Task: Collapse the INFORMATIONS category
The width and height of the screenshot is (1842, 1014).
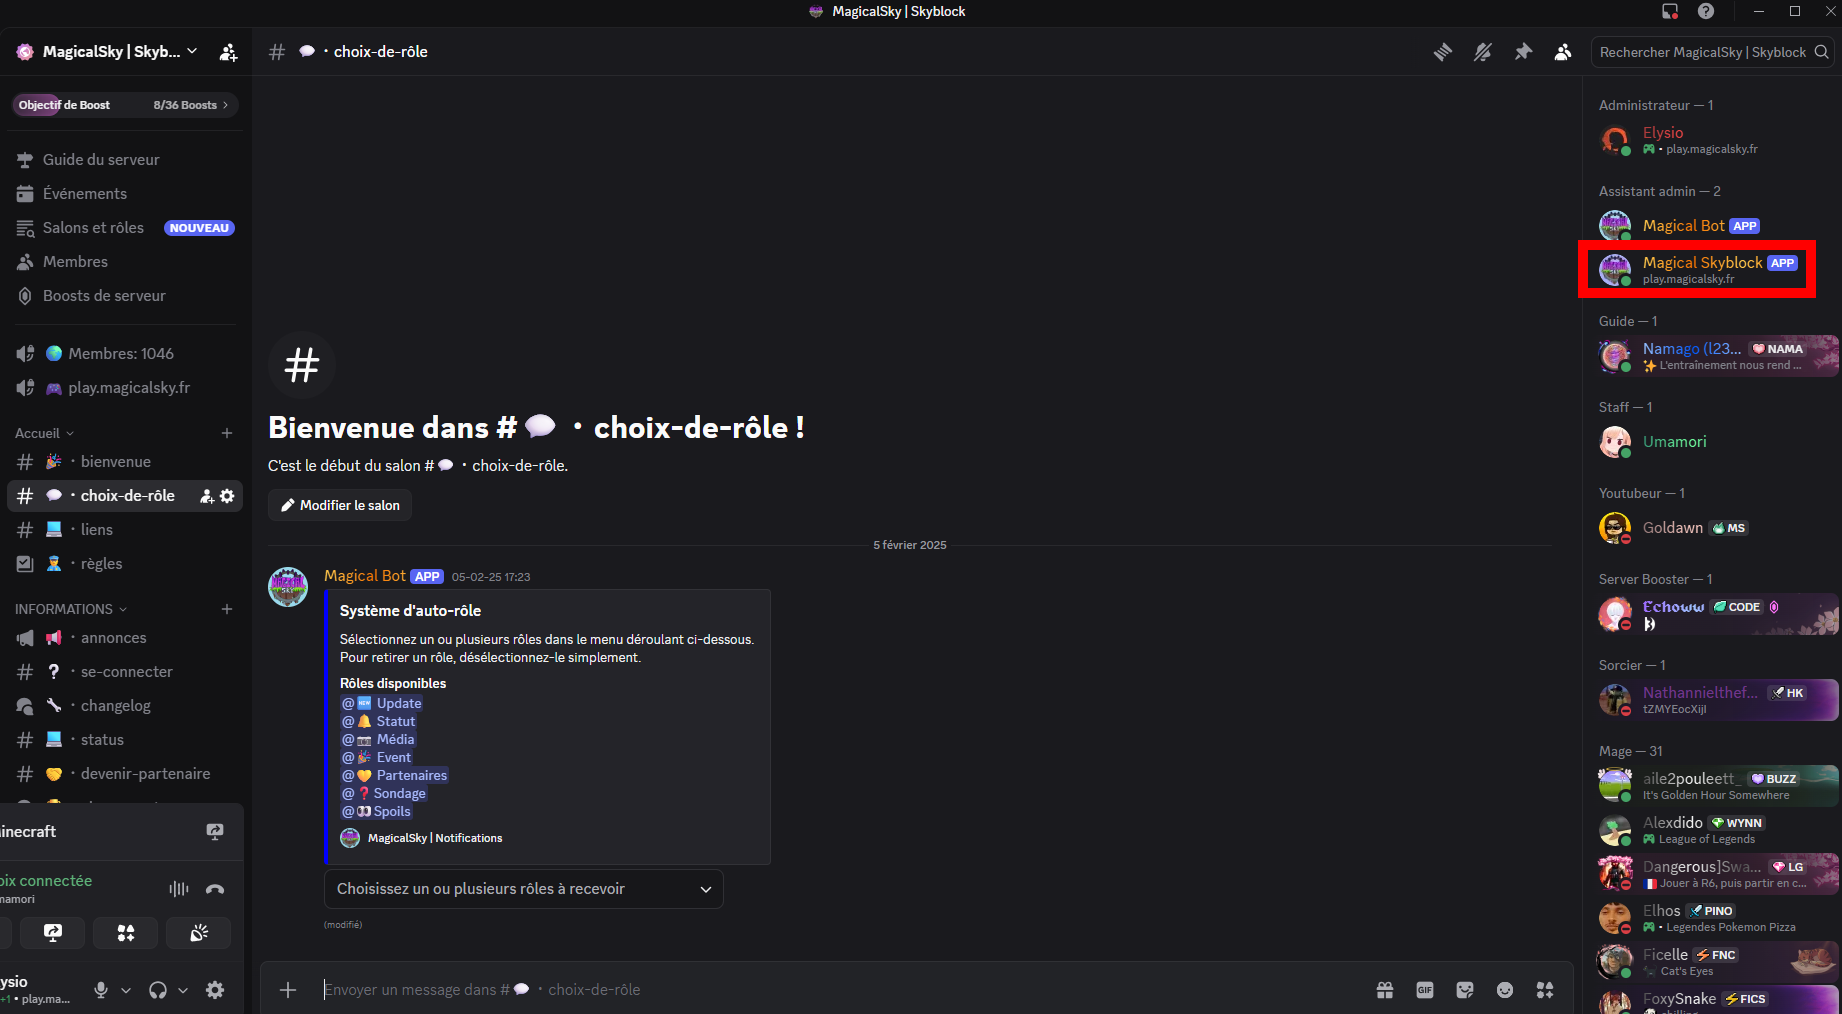Action: (71, 609)
